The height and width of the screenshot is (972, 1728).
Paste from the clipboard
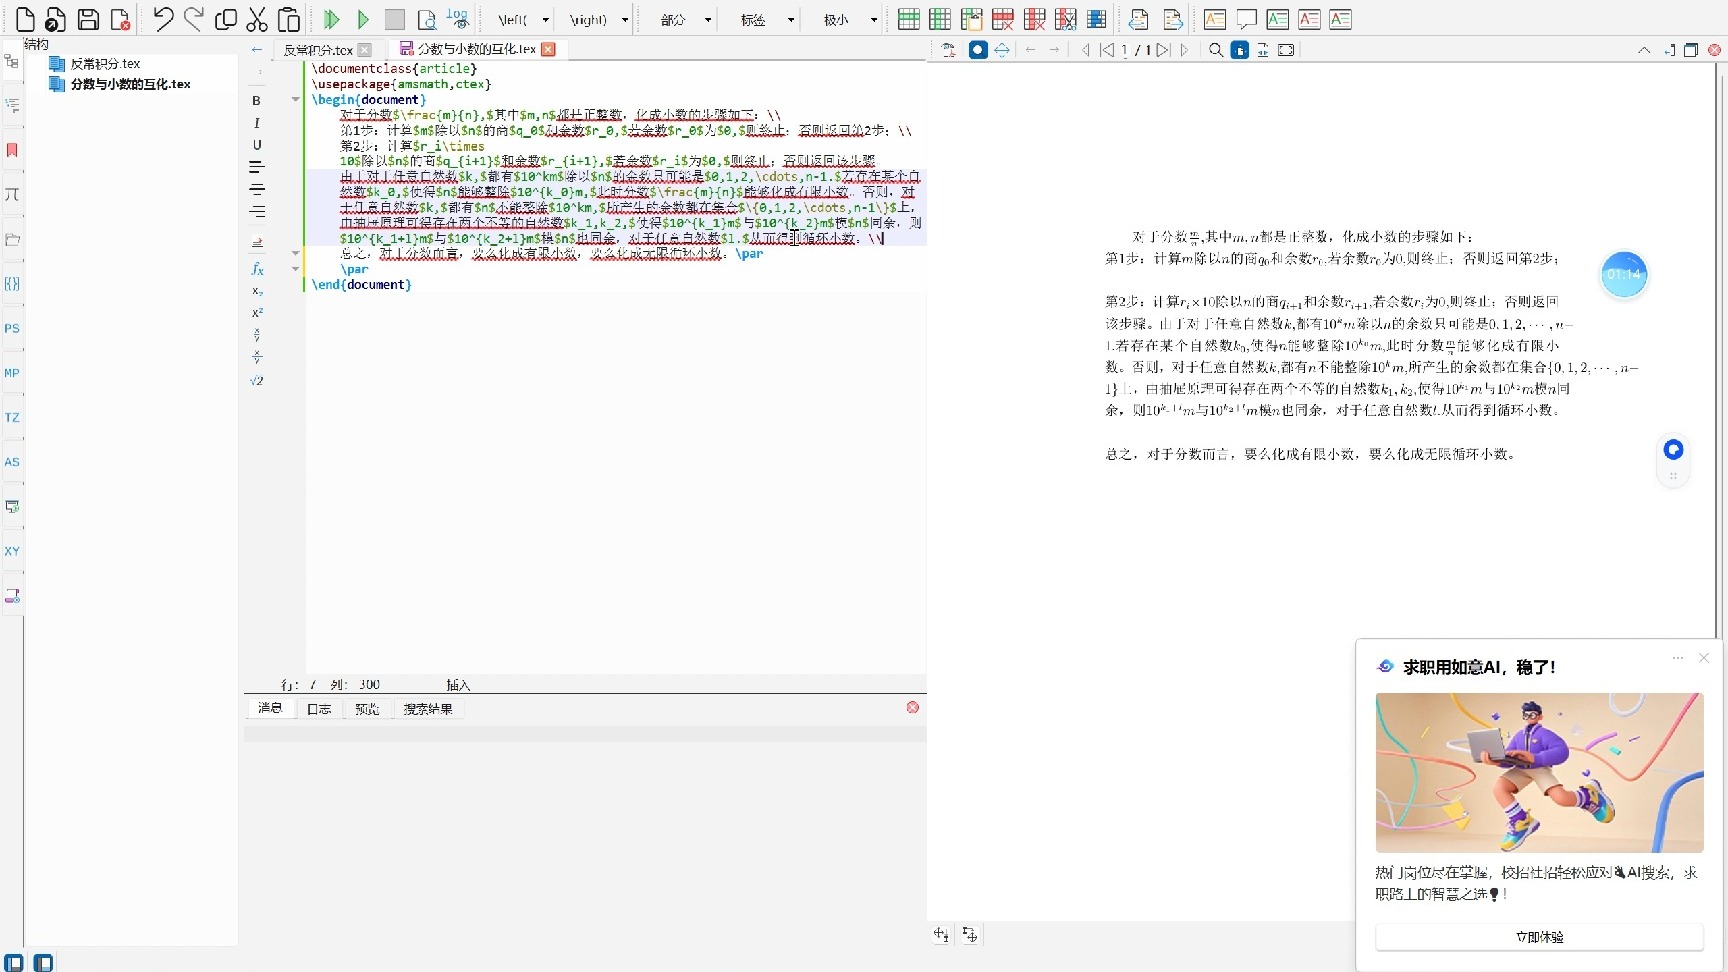point(289,19)
